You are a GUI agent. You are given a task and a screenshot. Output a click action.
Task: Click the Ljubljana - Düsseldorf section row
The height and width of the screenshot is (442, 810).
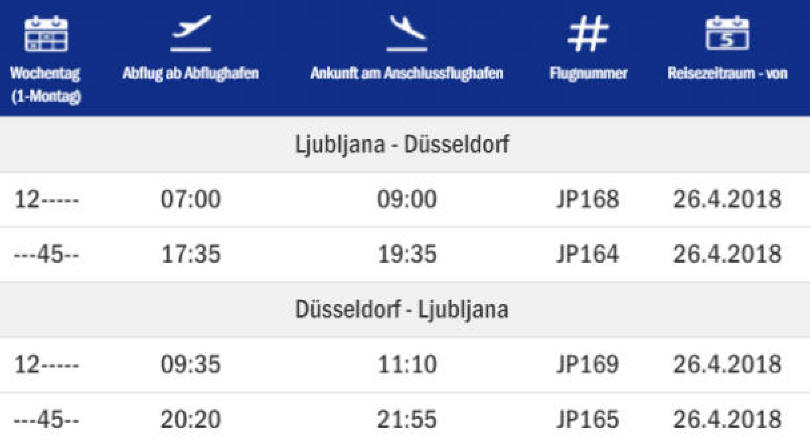click(405, 144)
